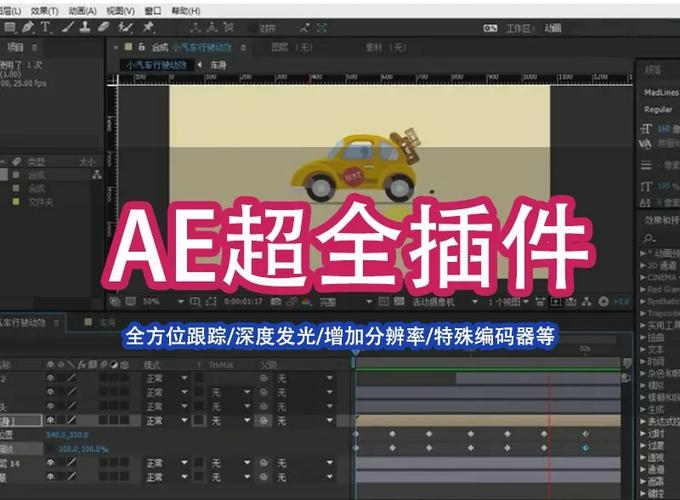Toggle preserve transparency box on 车身 layer
This screenshot has width=680, height=500.
tap(199, 420)
